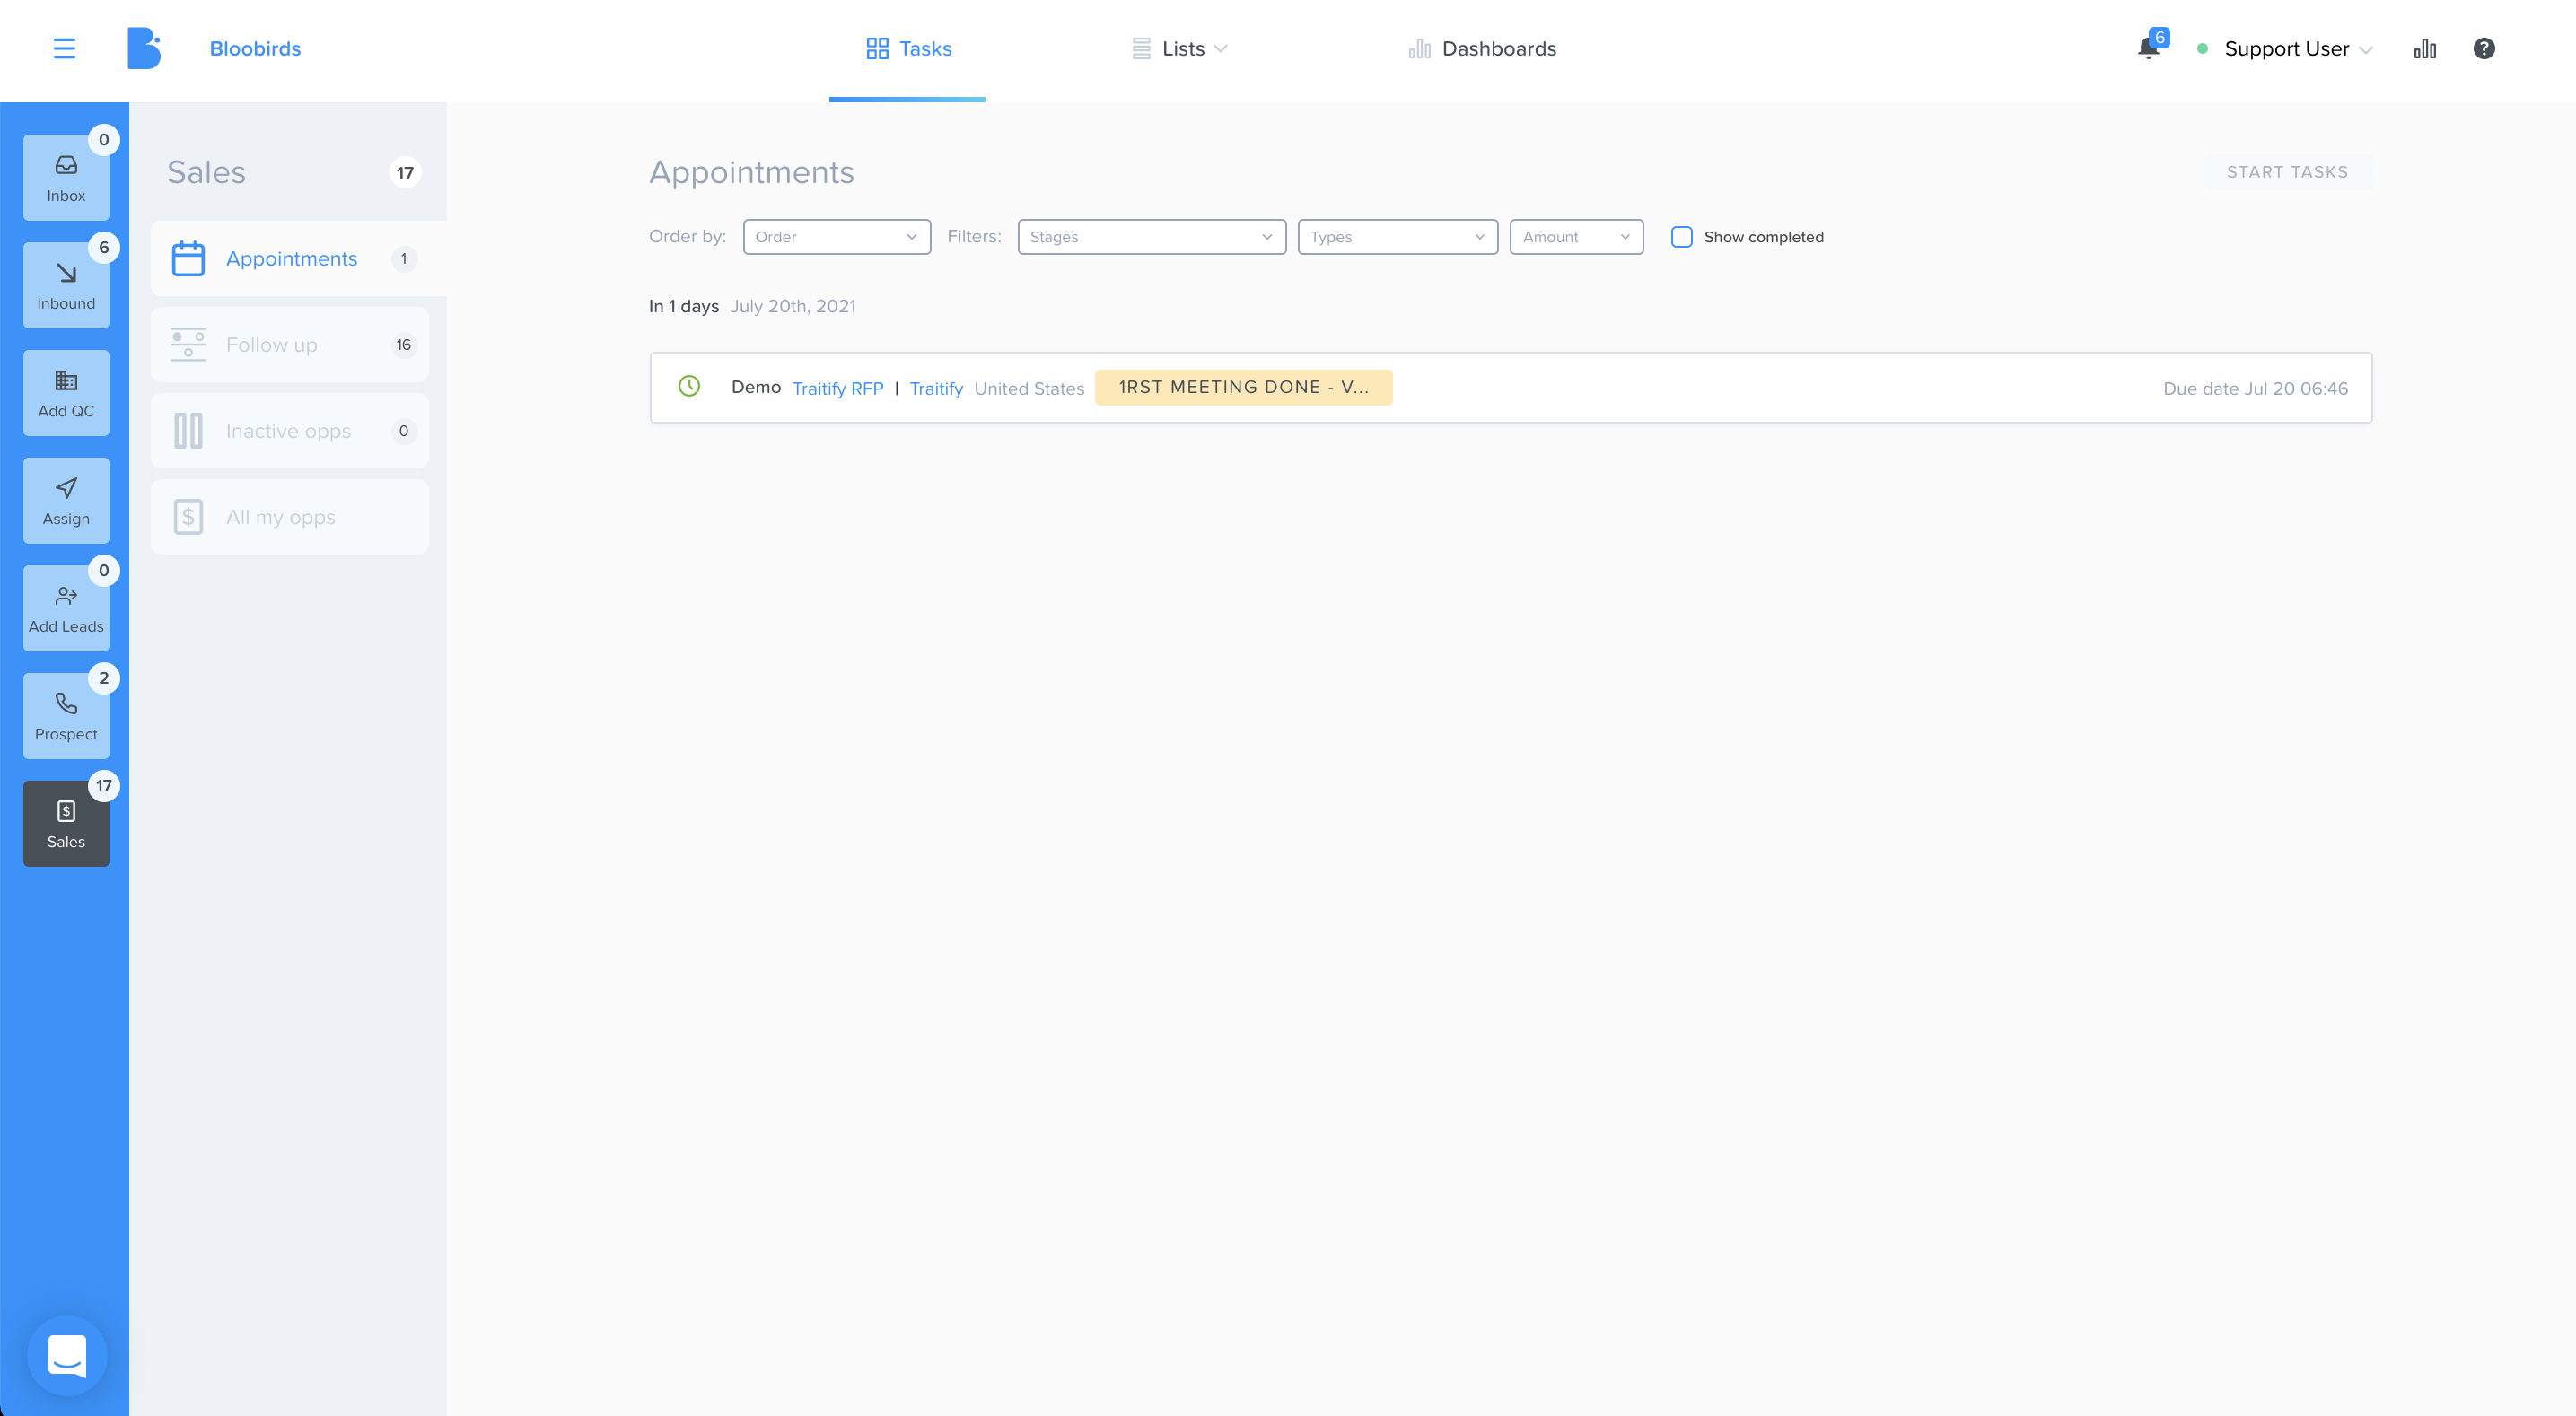Open the Traitify company link

pos(936,388)
